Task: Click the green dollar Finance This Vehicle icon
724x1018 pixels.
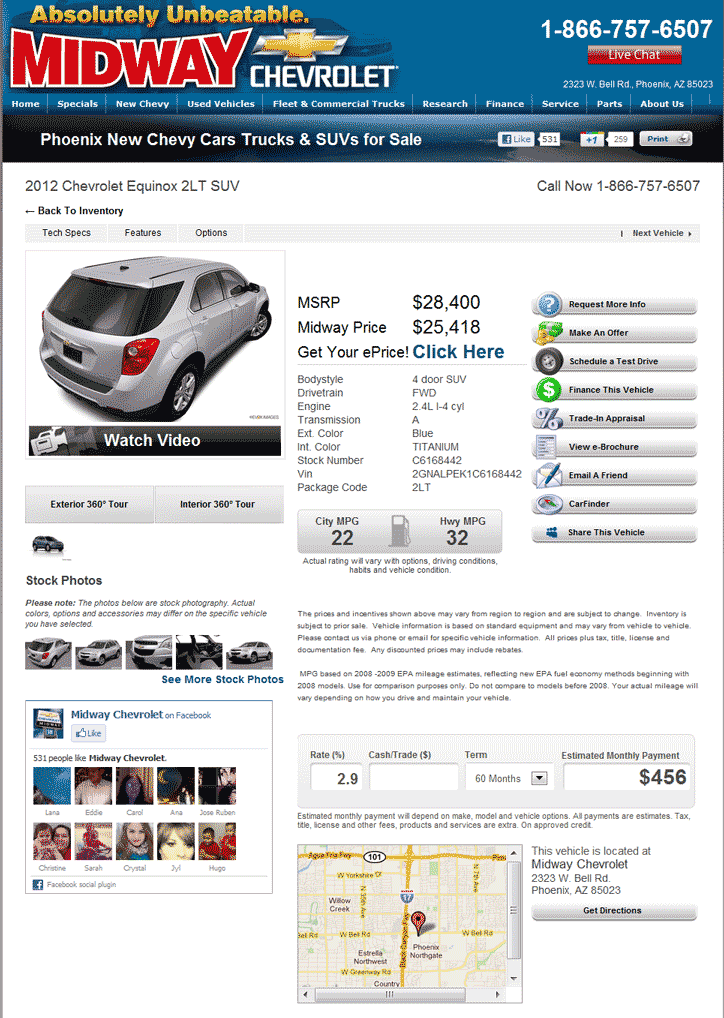Action: coord(549,390)
